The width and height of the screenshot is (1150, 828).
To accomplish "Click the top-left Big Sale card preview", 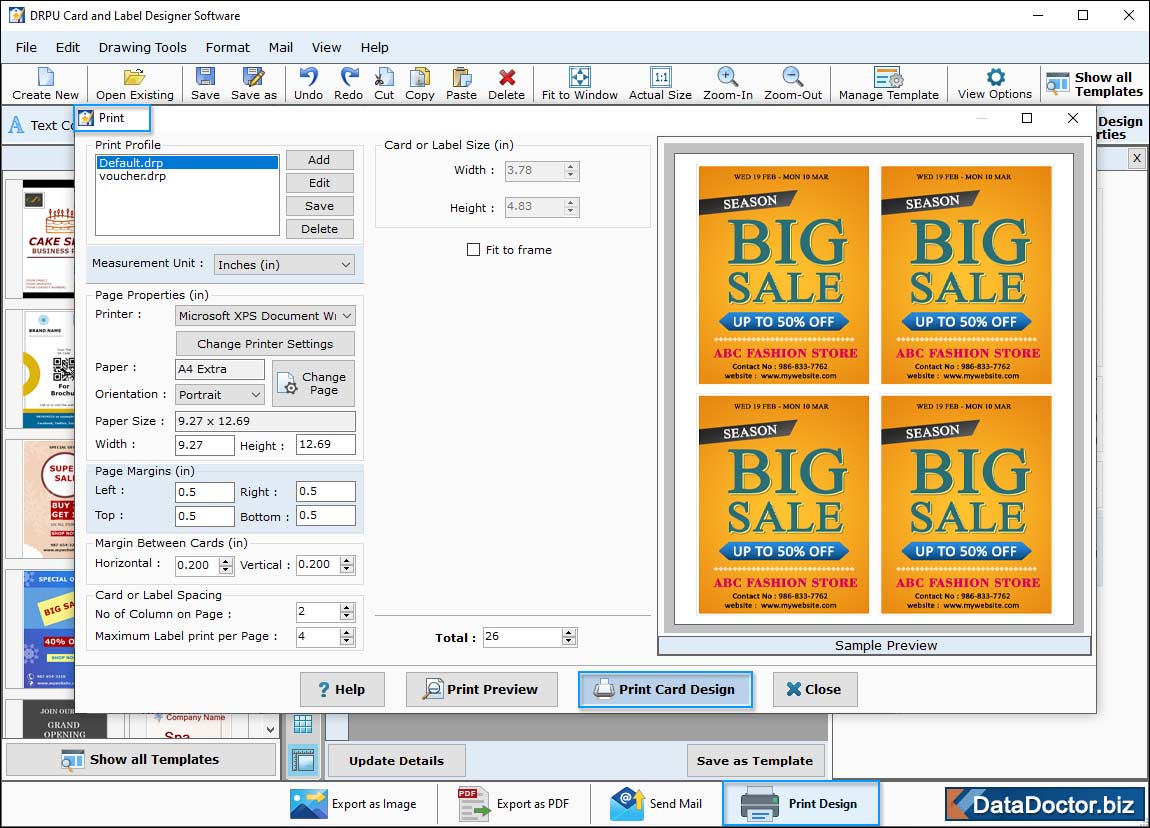I will 783,275.
